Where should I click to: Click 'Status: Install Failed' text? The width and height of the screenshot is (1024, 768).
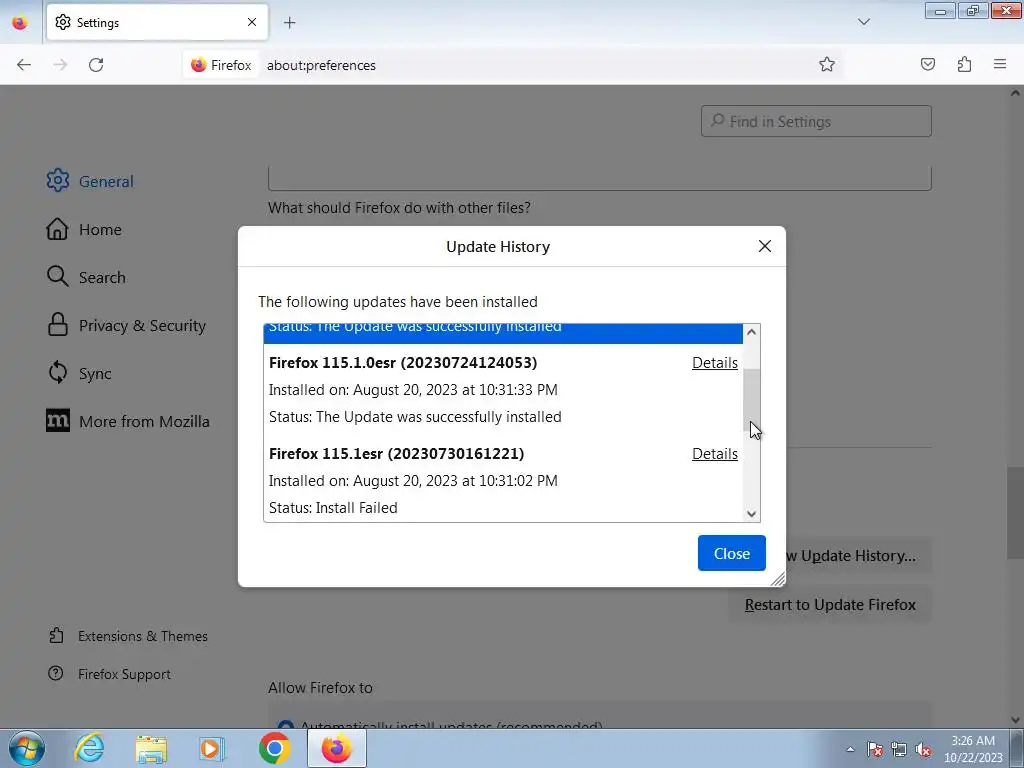(333, 507)
